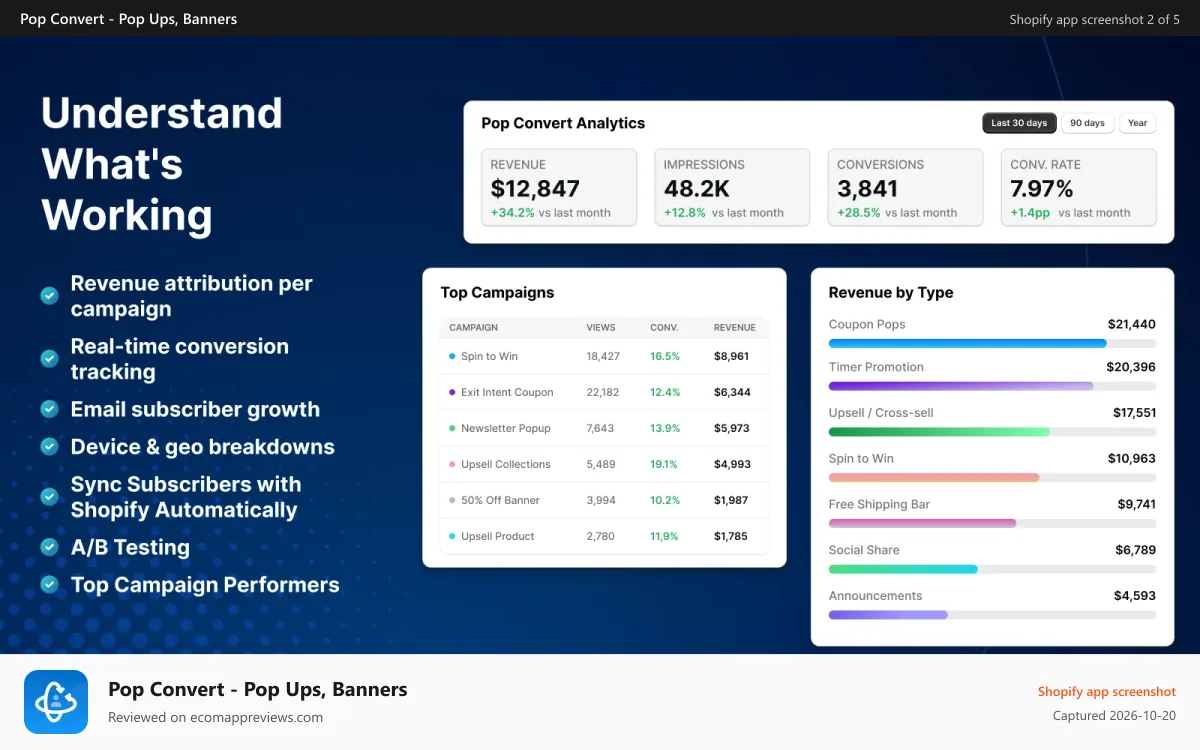Click checkmark icon beside A/B Testing
This screenshot has width=1200, height=750.
pos(48,547)
